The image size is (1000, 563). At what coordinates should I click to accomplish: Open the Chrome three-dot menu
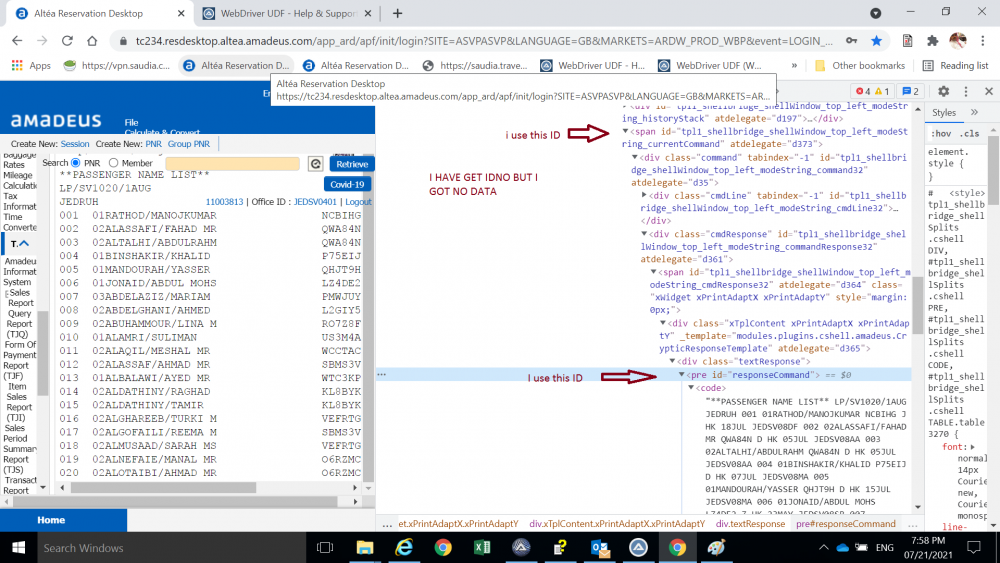click(x=983, y=41)
